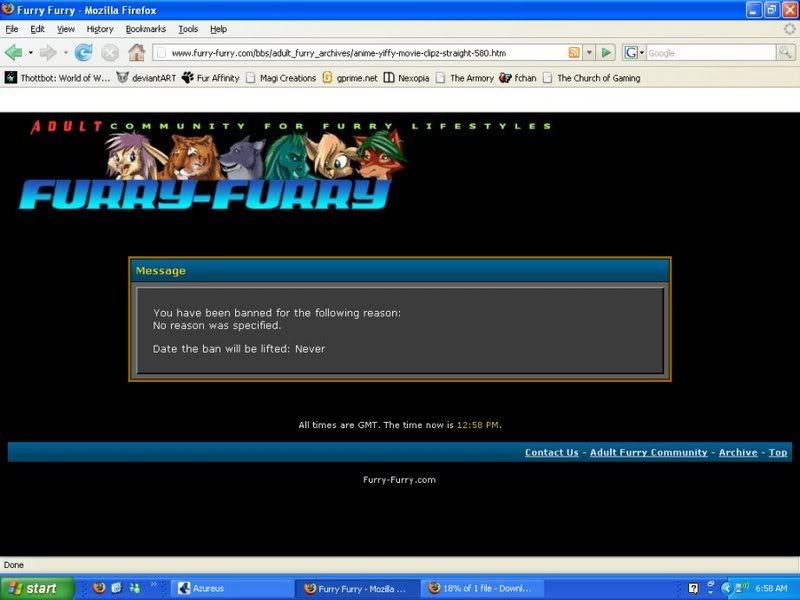Click the Firefox throbber activity icon
This screenshot has width=800, height=600.
coord(789,29)
